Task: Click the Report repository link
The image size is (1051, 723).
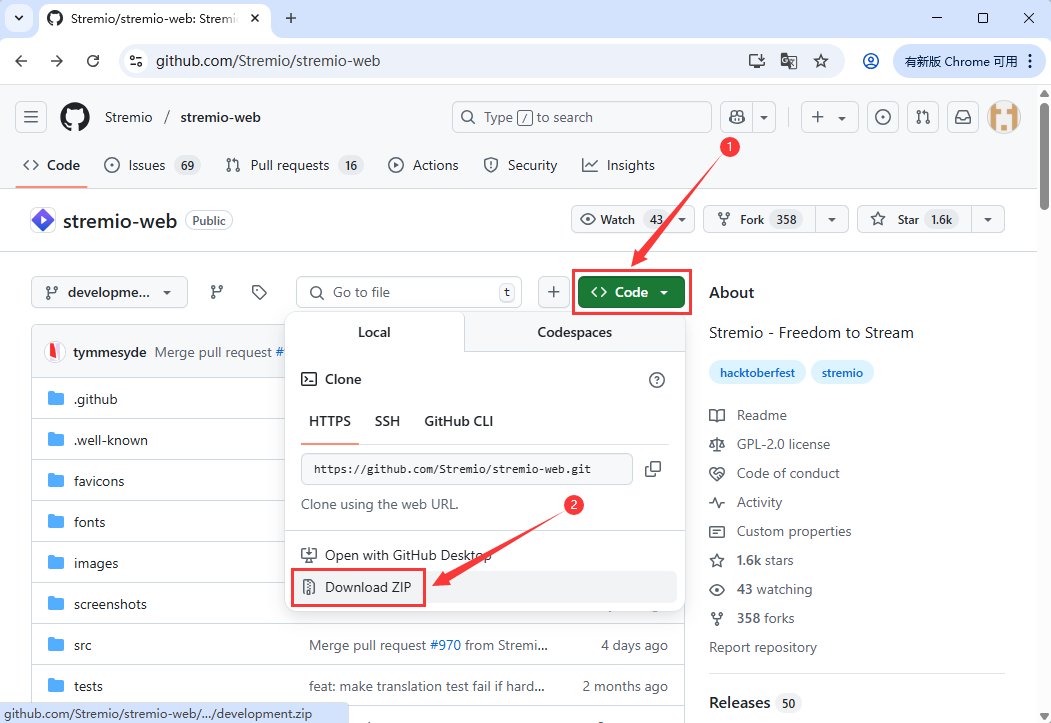Action: point(763,647)
